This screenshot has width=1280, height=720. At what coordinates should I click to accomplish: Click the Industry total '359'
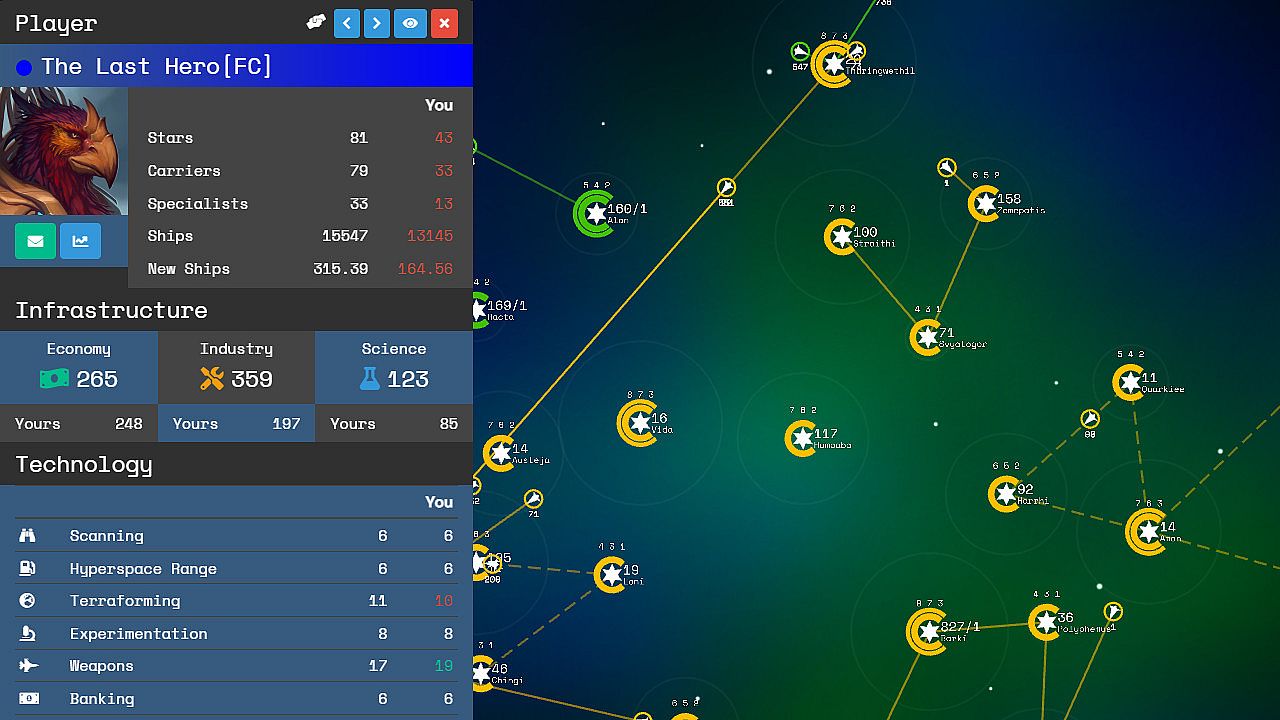tap(252, 379)
